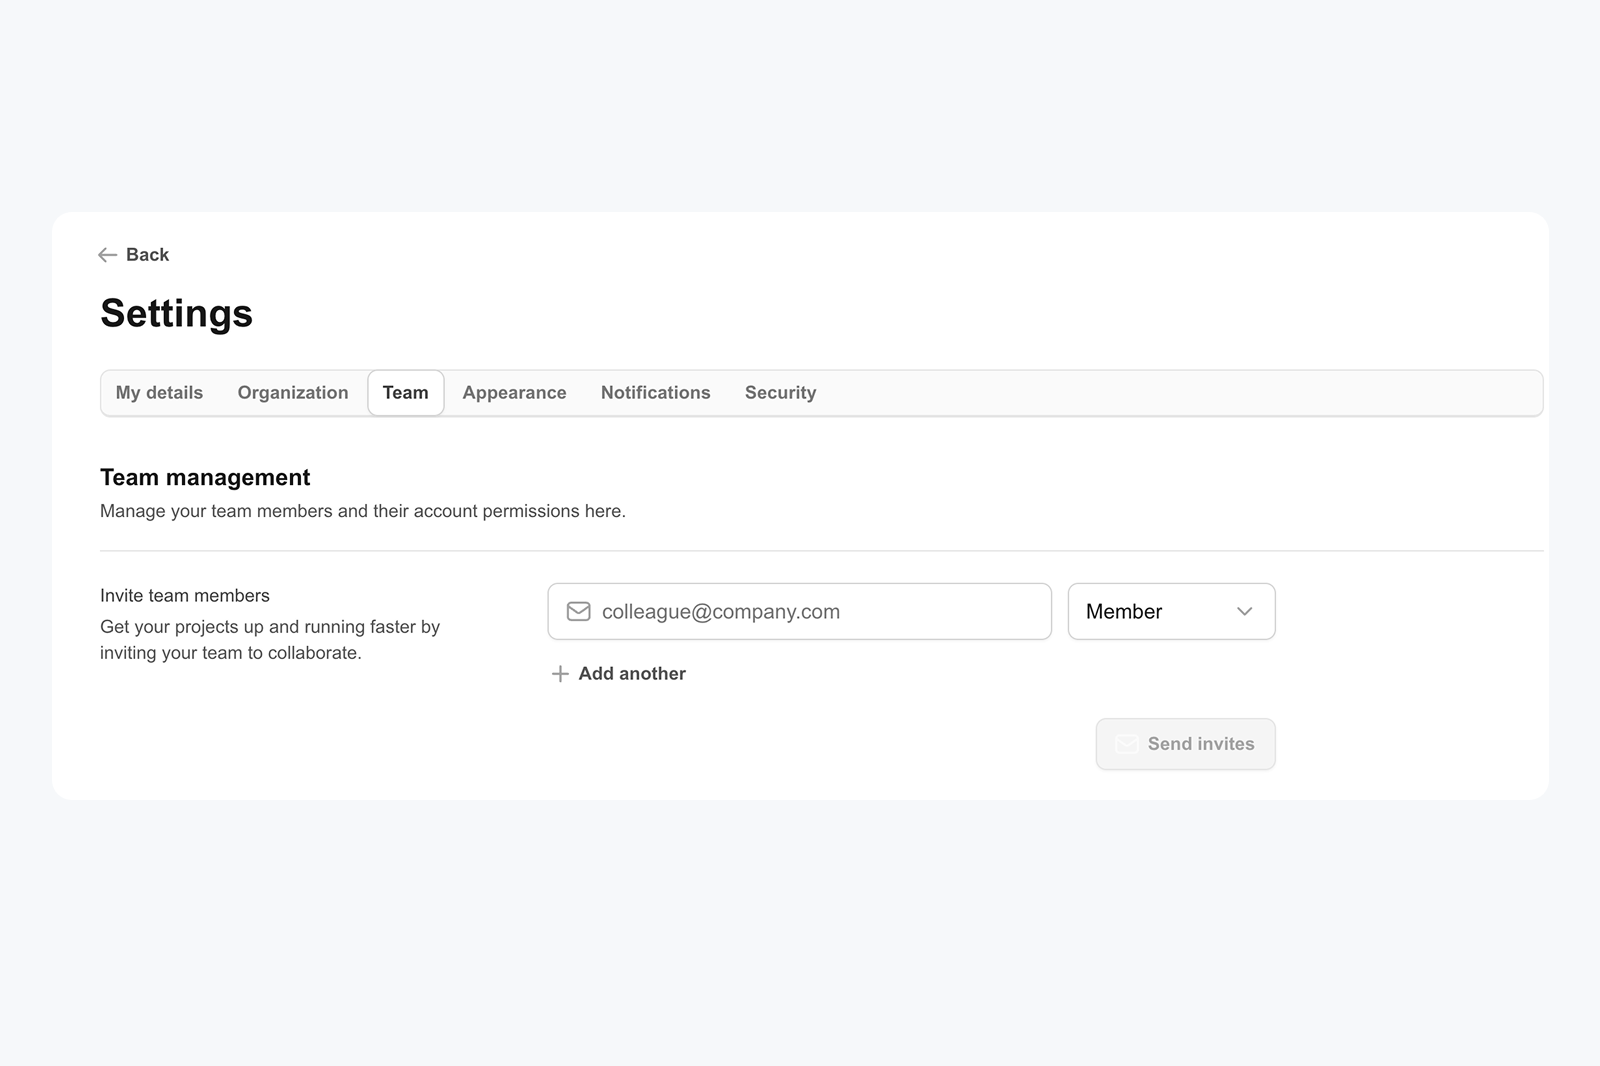This screenshot has height=1066, width=1600.
Task: Focus the colleague@company.com email field
Action: click(x=800, y=611)
